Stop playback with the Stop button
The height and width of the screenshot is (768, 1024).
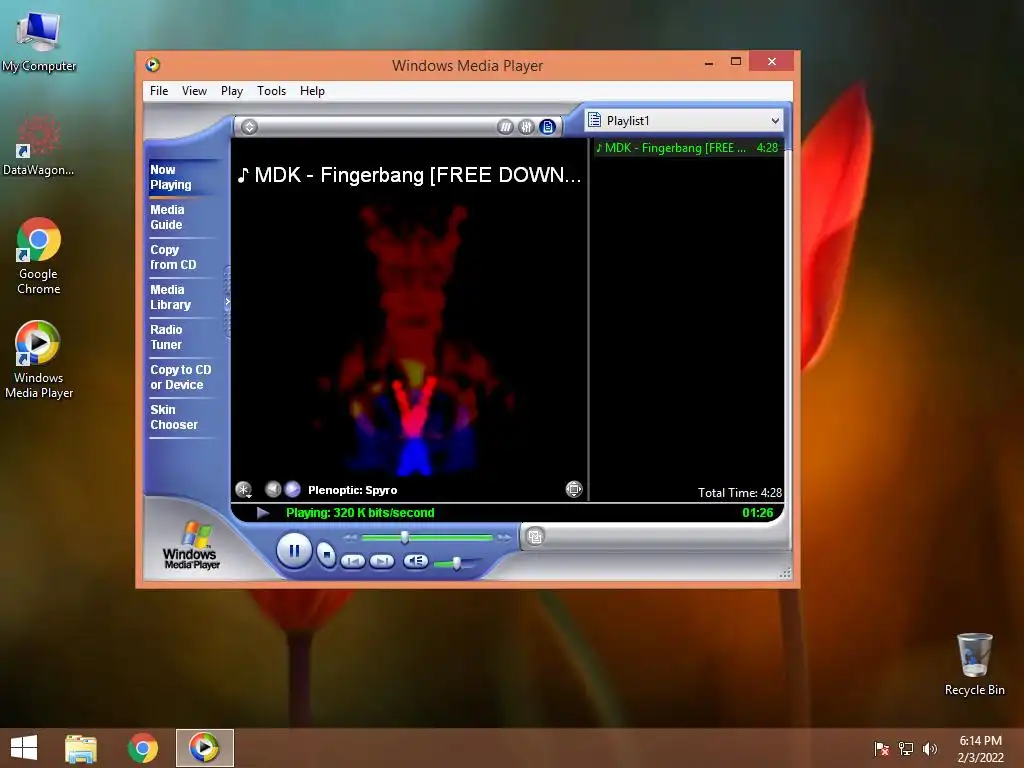(326, 554)
